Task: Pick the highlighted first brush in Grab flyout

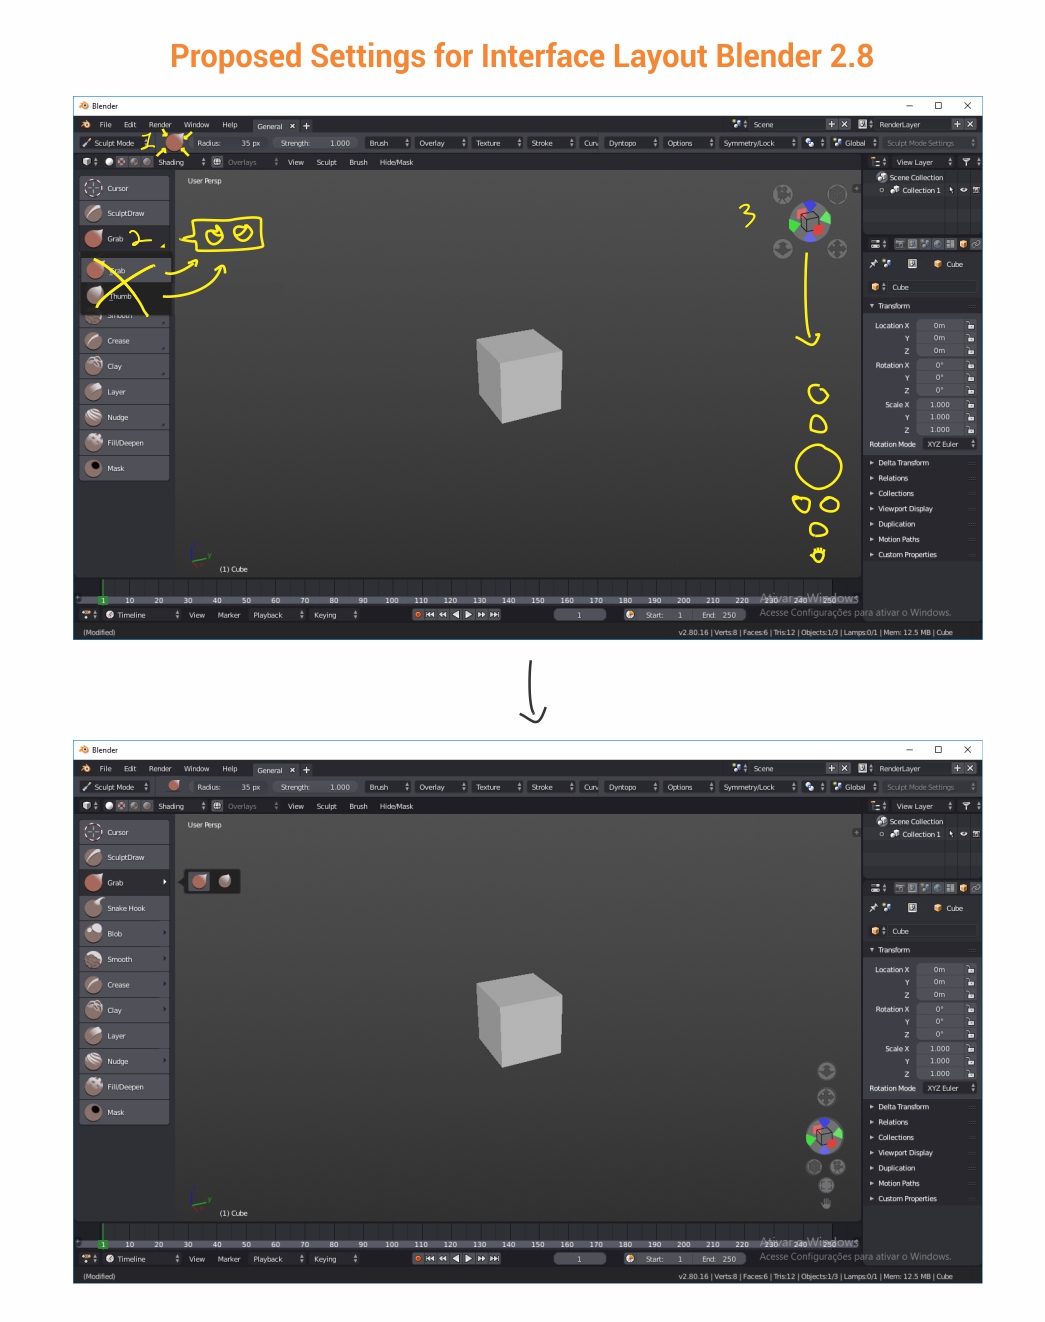Action: click(x=199, y=881)
